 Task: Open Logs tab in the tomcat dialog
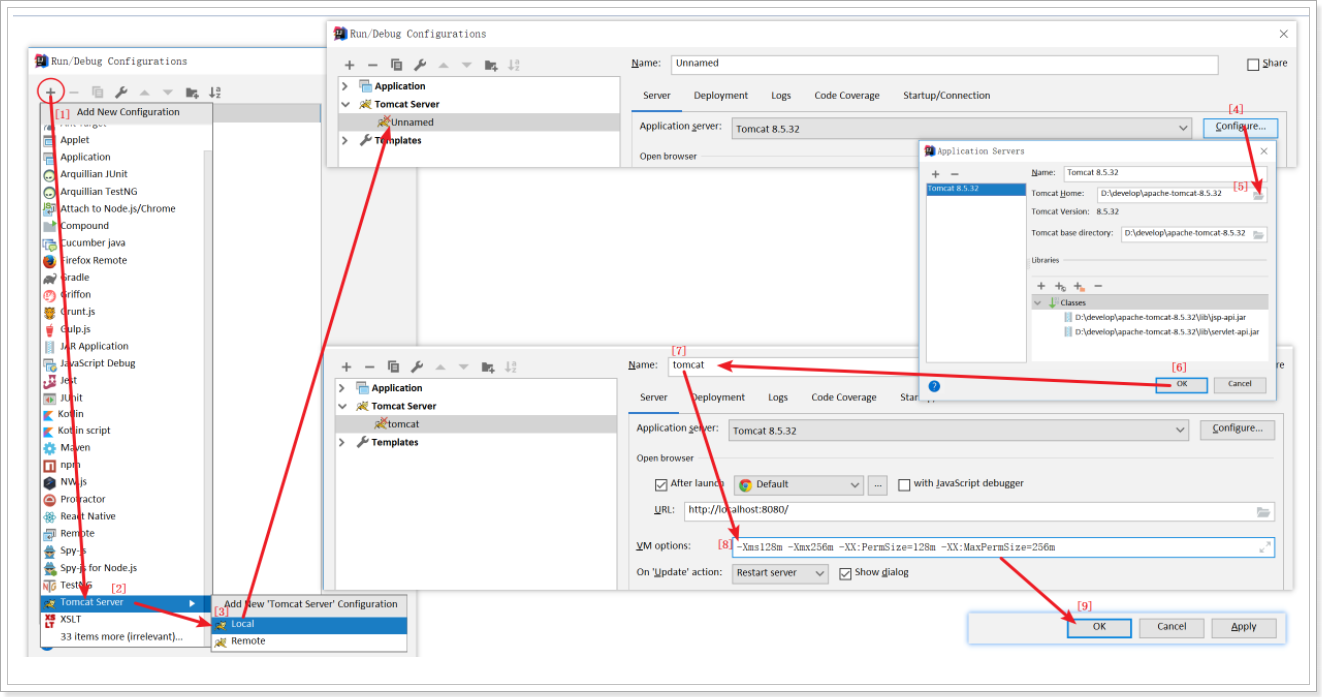[x=778, y=398]
